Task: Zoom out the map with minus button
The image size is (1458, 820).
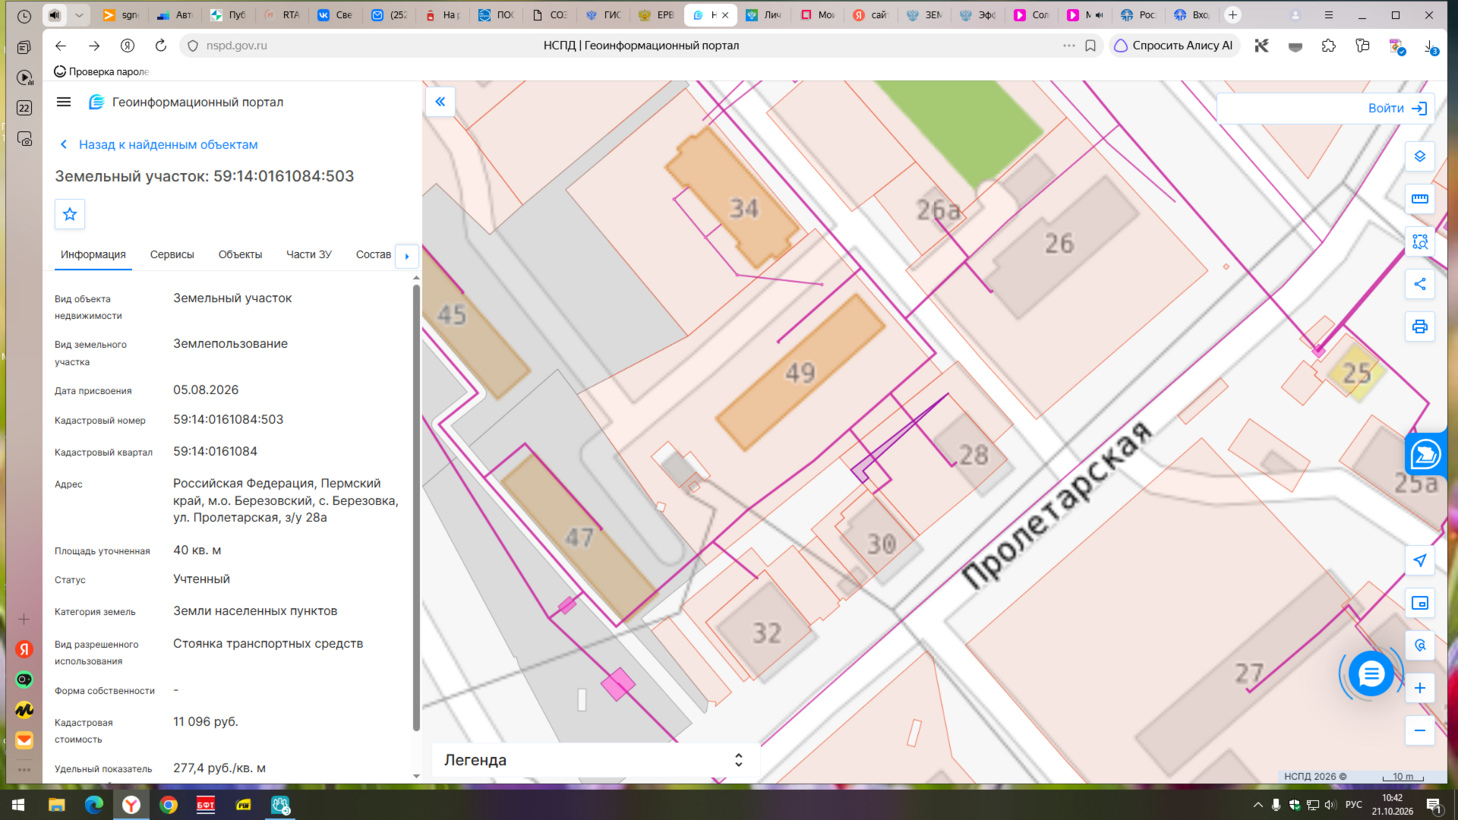Action: (x=1419, y=731)
